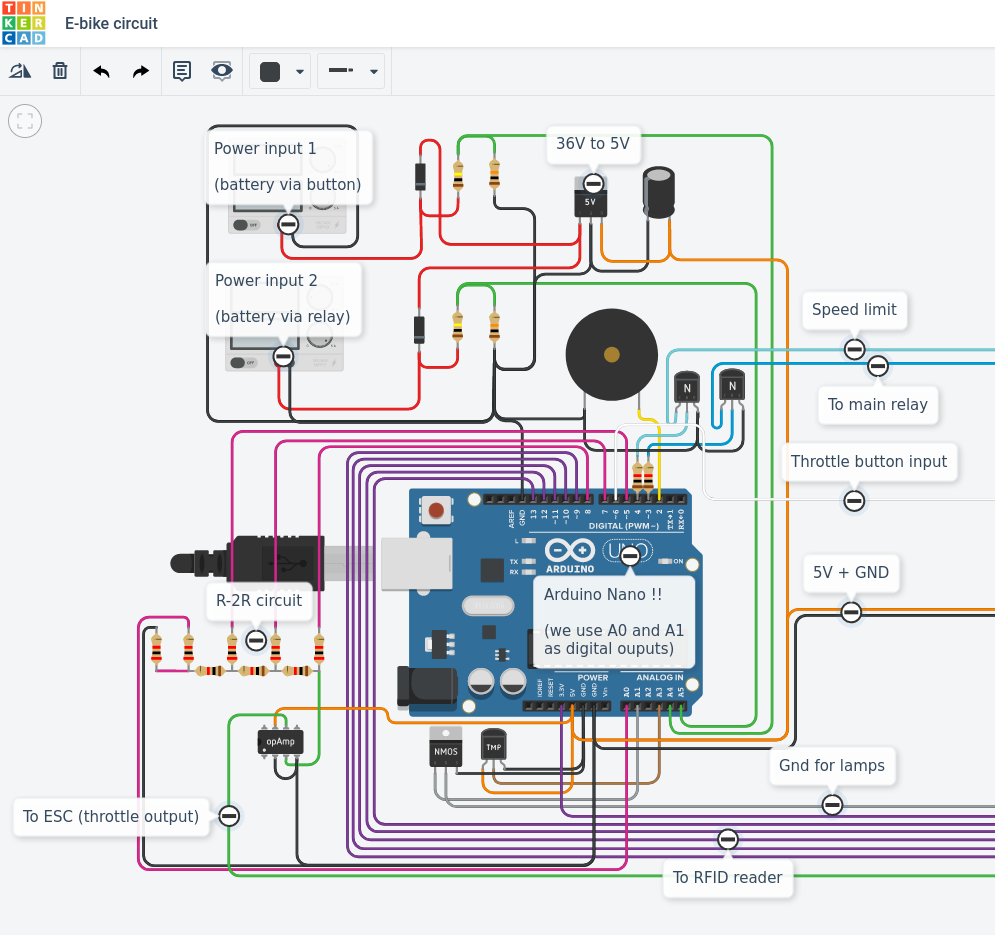Click the black piezo buzzer component

click(x=612, y=354)
